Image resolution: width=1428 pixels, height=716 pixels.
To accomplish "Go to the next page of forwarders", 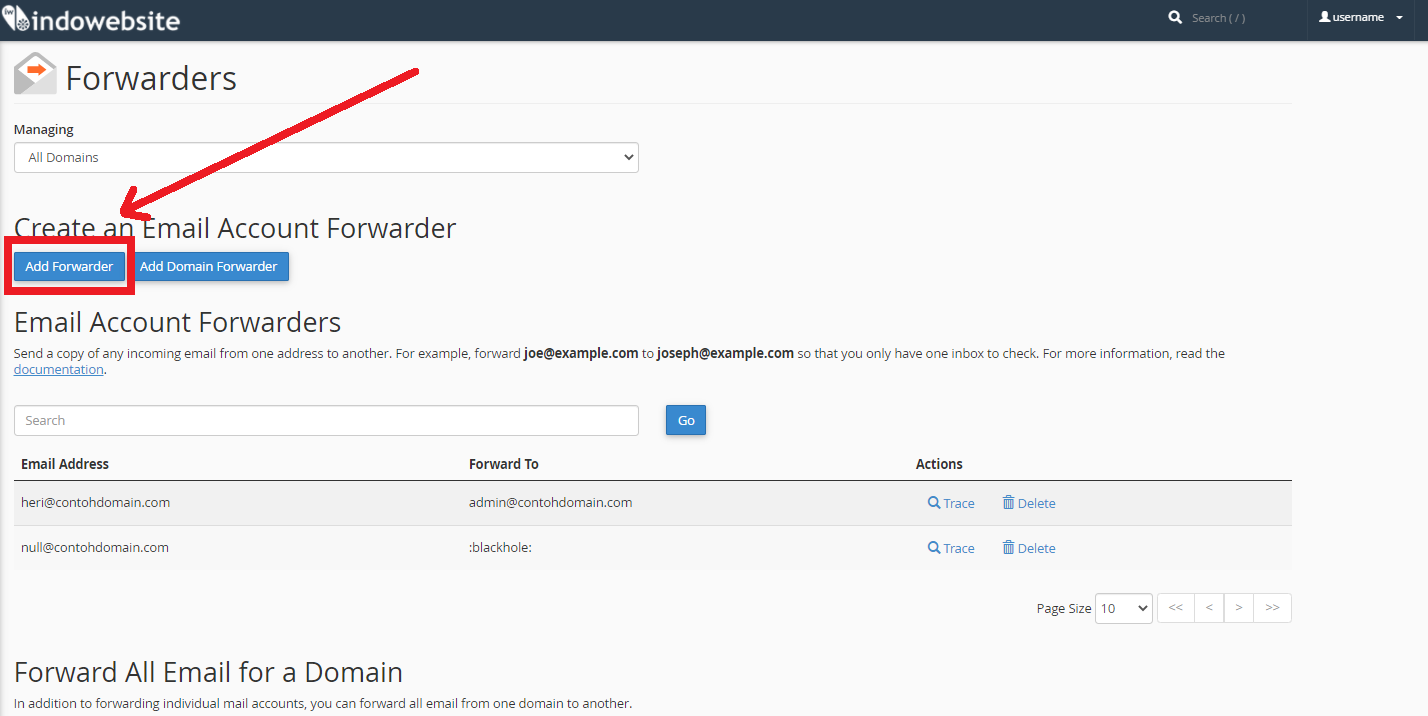I will [1239, 607].
